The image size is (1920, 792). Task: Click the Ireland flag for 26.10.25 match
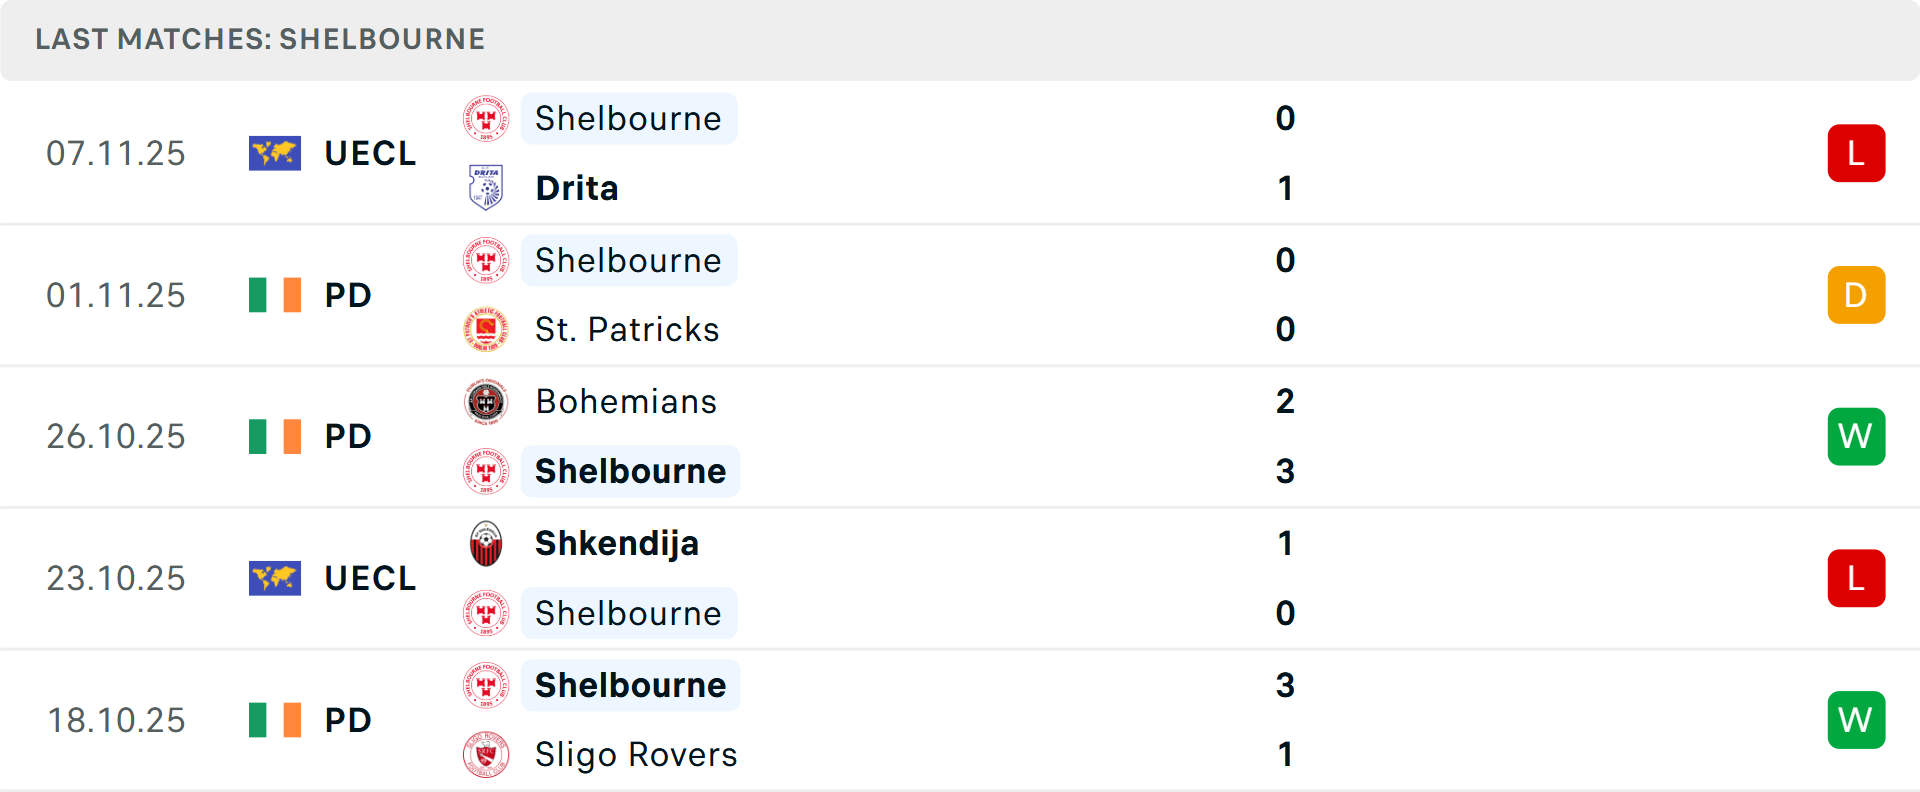click(274, 437)
